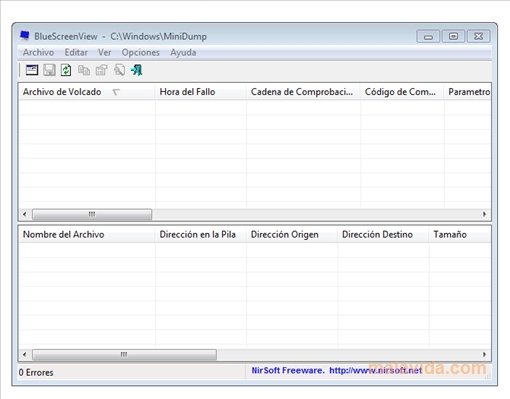Open the http://www.nirsoft.net link
The height and width of the screenshot is (399, 510).
tap(376, 370)
